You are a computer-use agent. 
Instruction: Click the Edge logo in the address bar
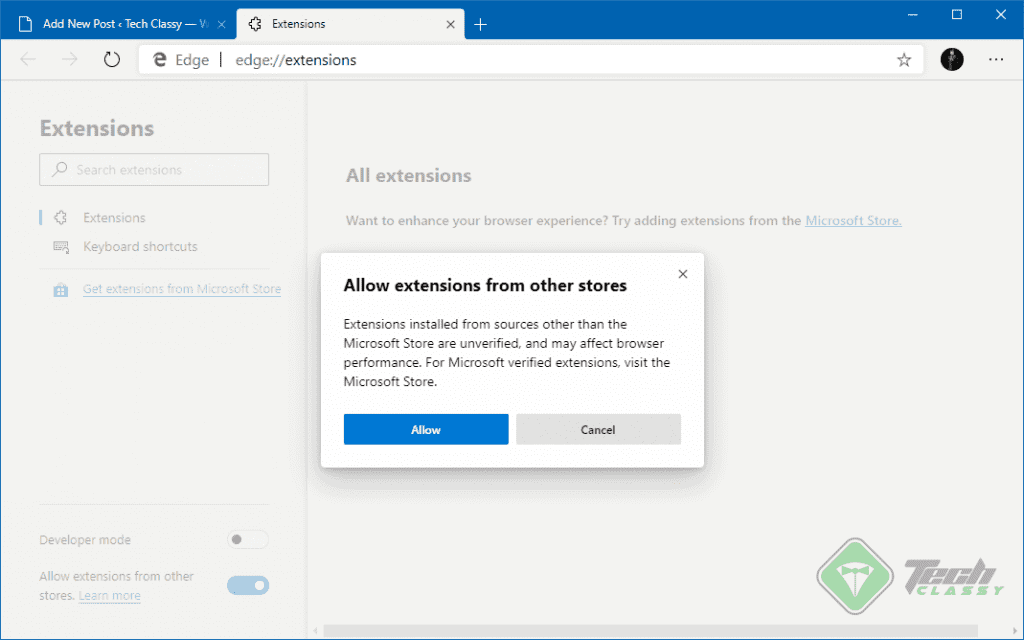pyautogui.click(x=159, y=59)
